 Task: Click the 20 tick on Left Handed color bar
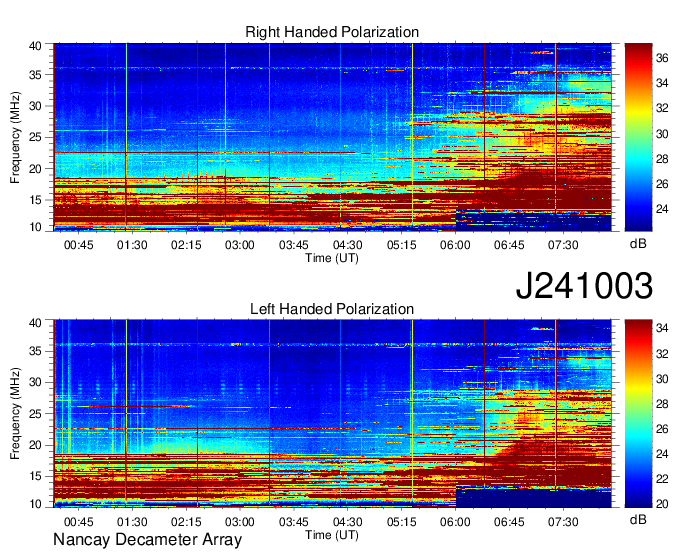(x=662, y=504)
